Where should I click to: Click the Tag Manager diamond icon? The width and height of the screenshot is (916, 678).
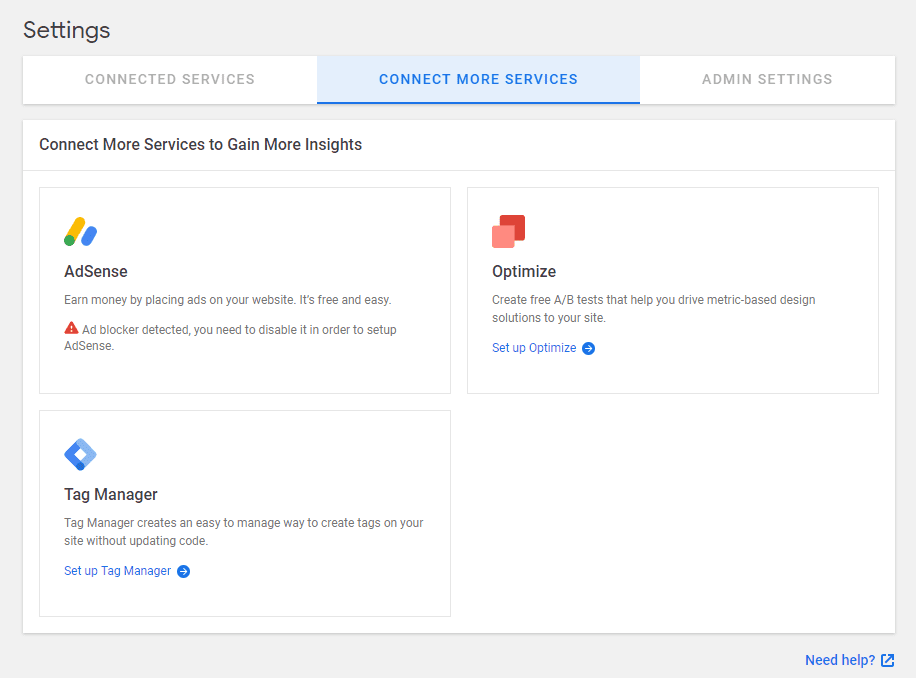click(80, 453)
